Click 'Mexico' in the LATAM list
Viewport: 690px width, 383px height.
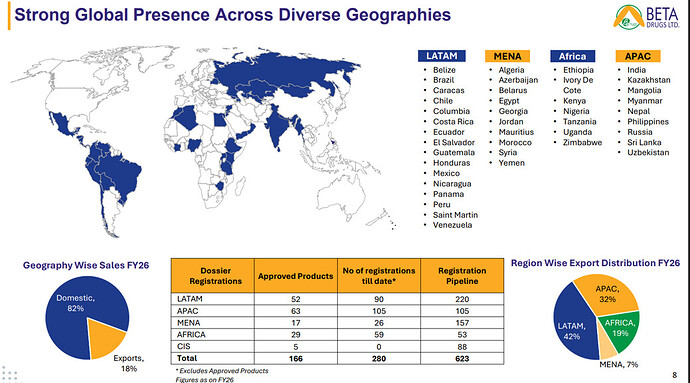[x=446, y=173]
